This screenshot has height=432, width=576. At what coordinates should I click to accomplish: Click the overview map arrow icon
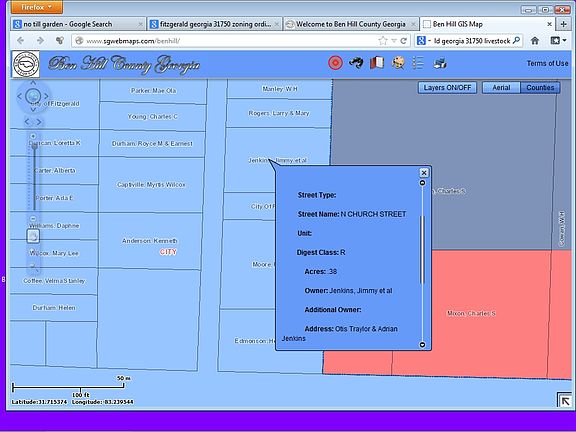pos(565,401)
